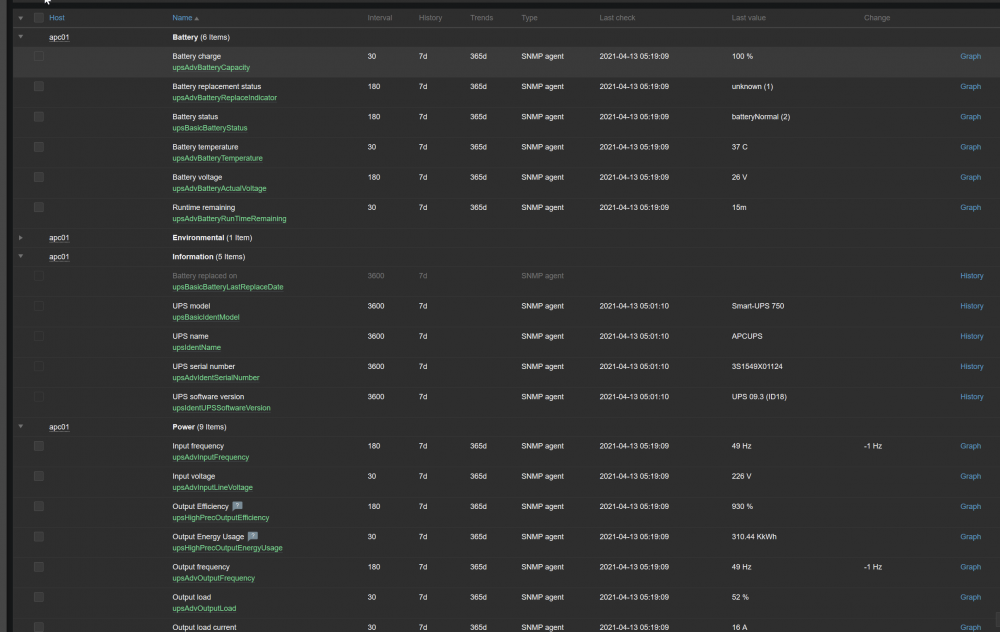
Task: Click the upsAdvBatteryRunTimeRemaining key link
Action: click(229, 218)
